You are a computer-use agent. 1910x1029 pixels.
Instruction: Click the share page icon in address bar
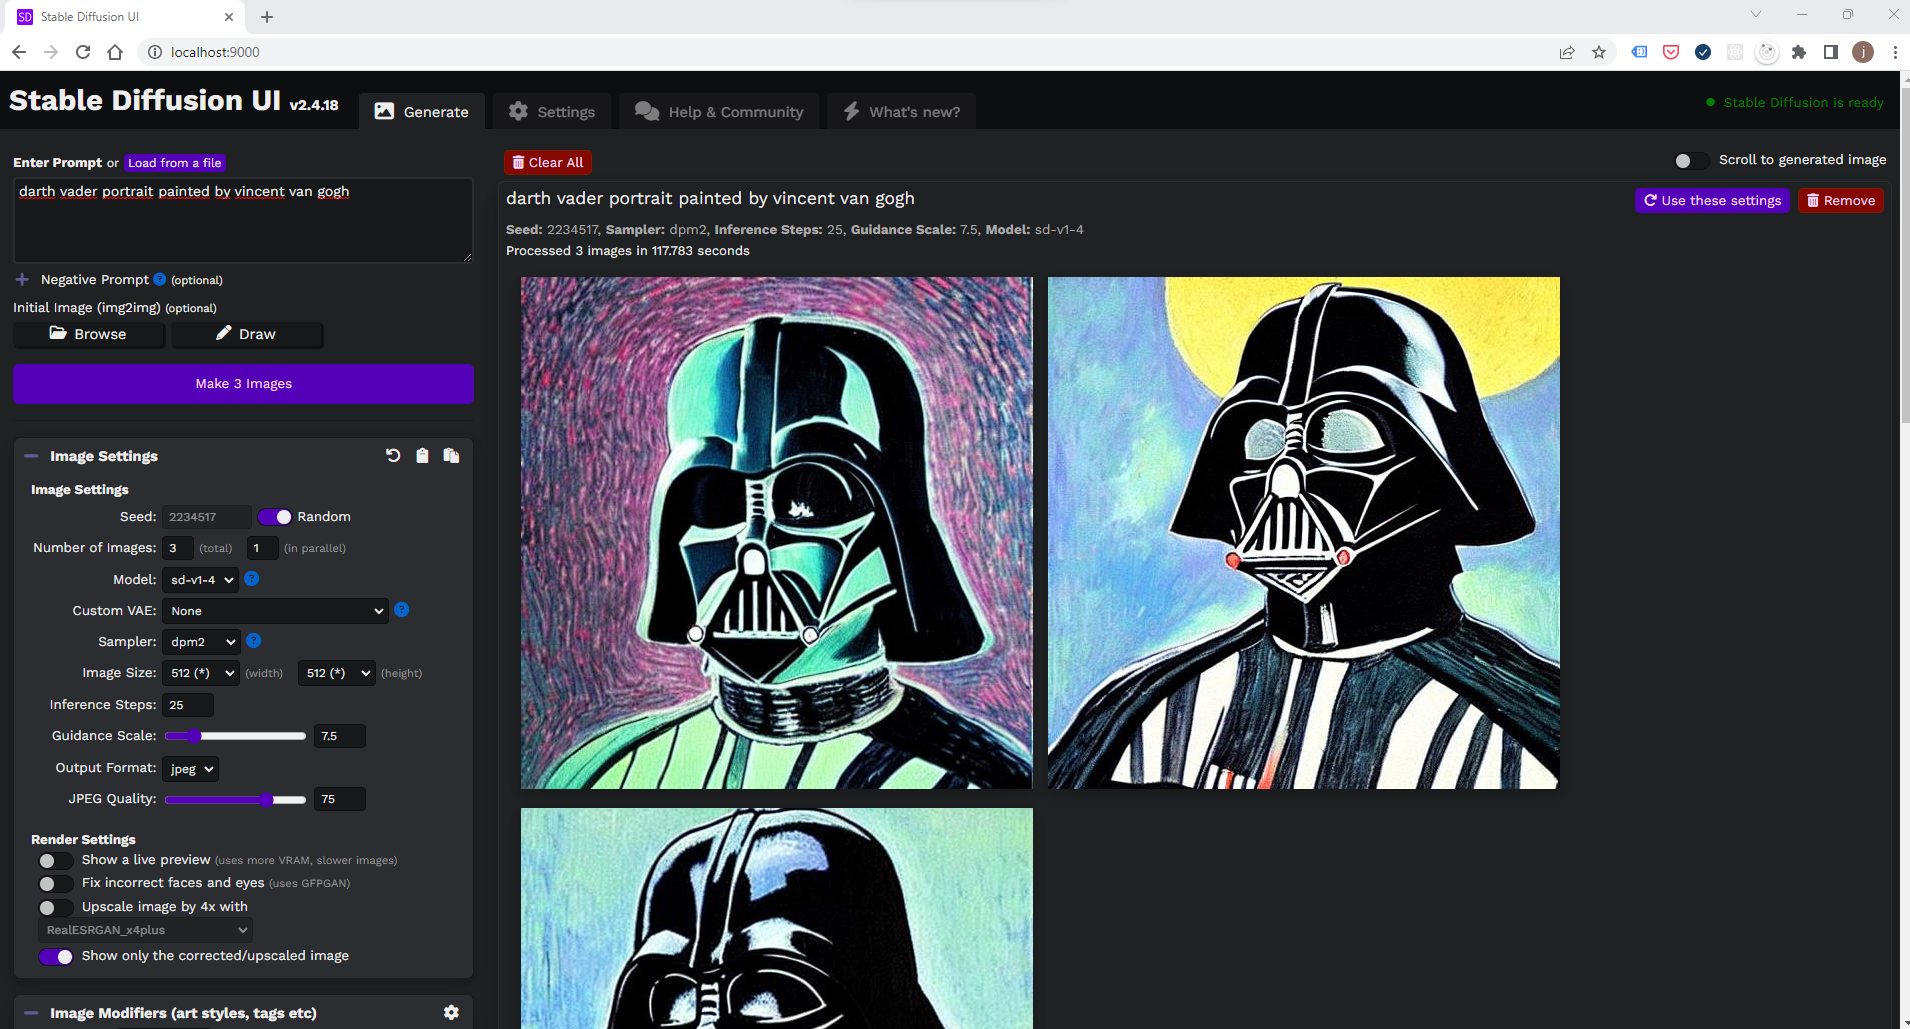(x=1567, y=52)
